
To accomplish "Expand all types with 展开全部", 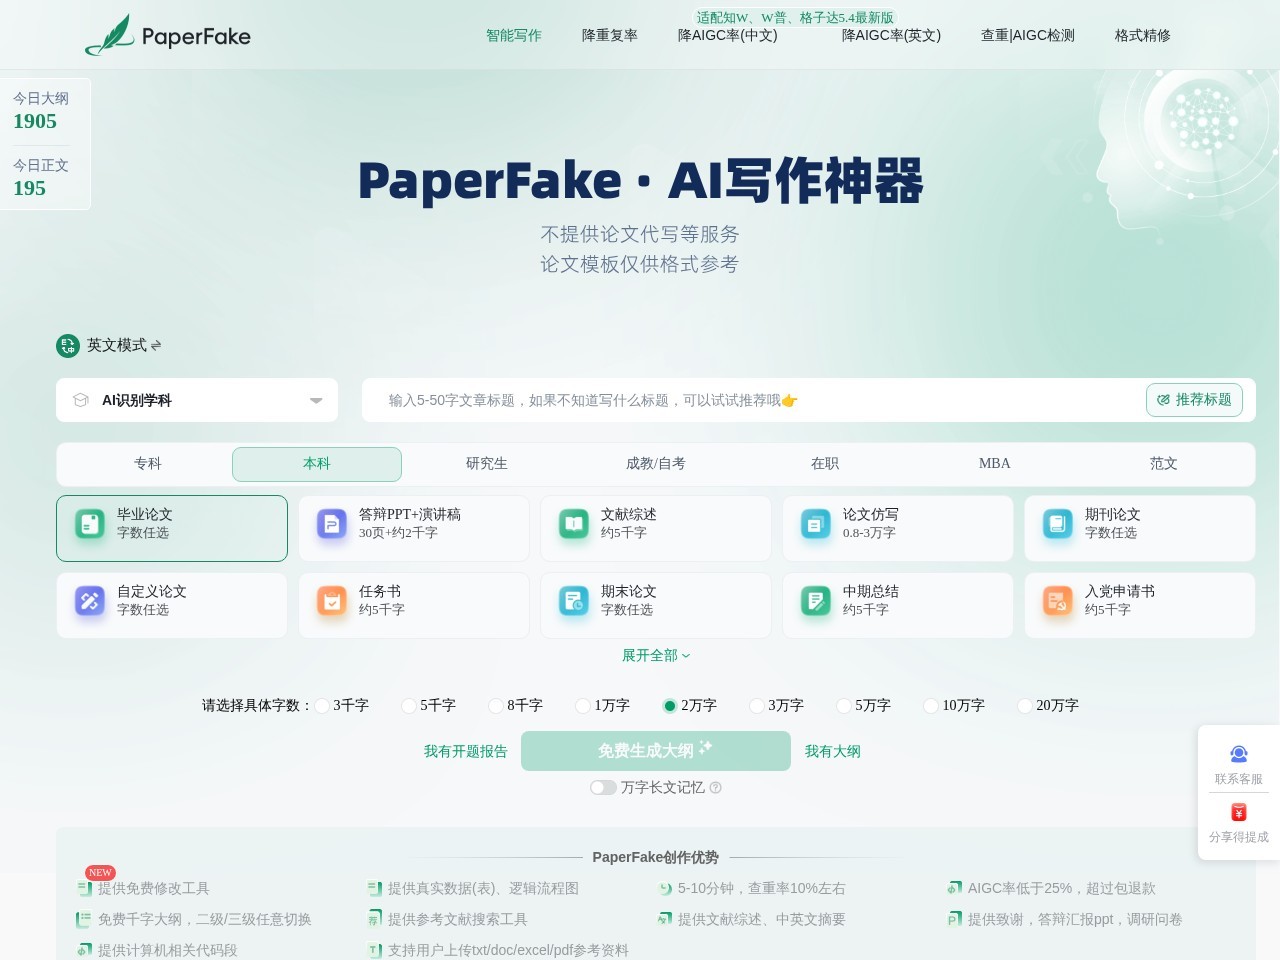I will (656, 656).
